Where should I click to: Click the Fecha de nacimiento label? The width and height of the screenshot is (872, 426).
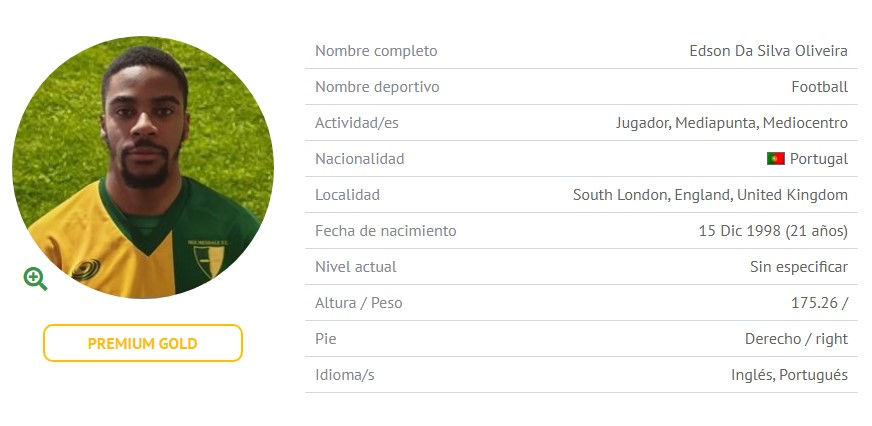tap(386, 231)
